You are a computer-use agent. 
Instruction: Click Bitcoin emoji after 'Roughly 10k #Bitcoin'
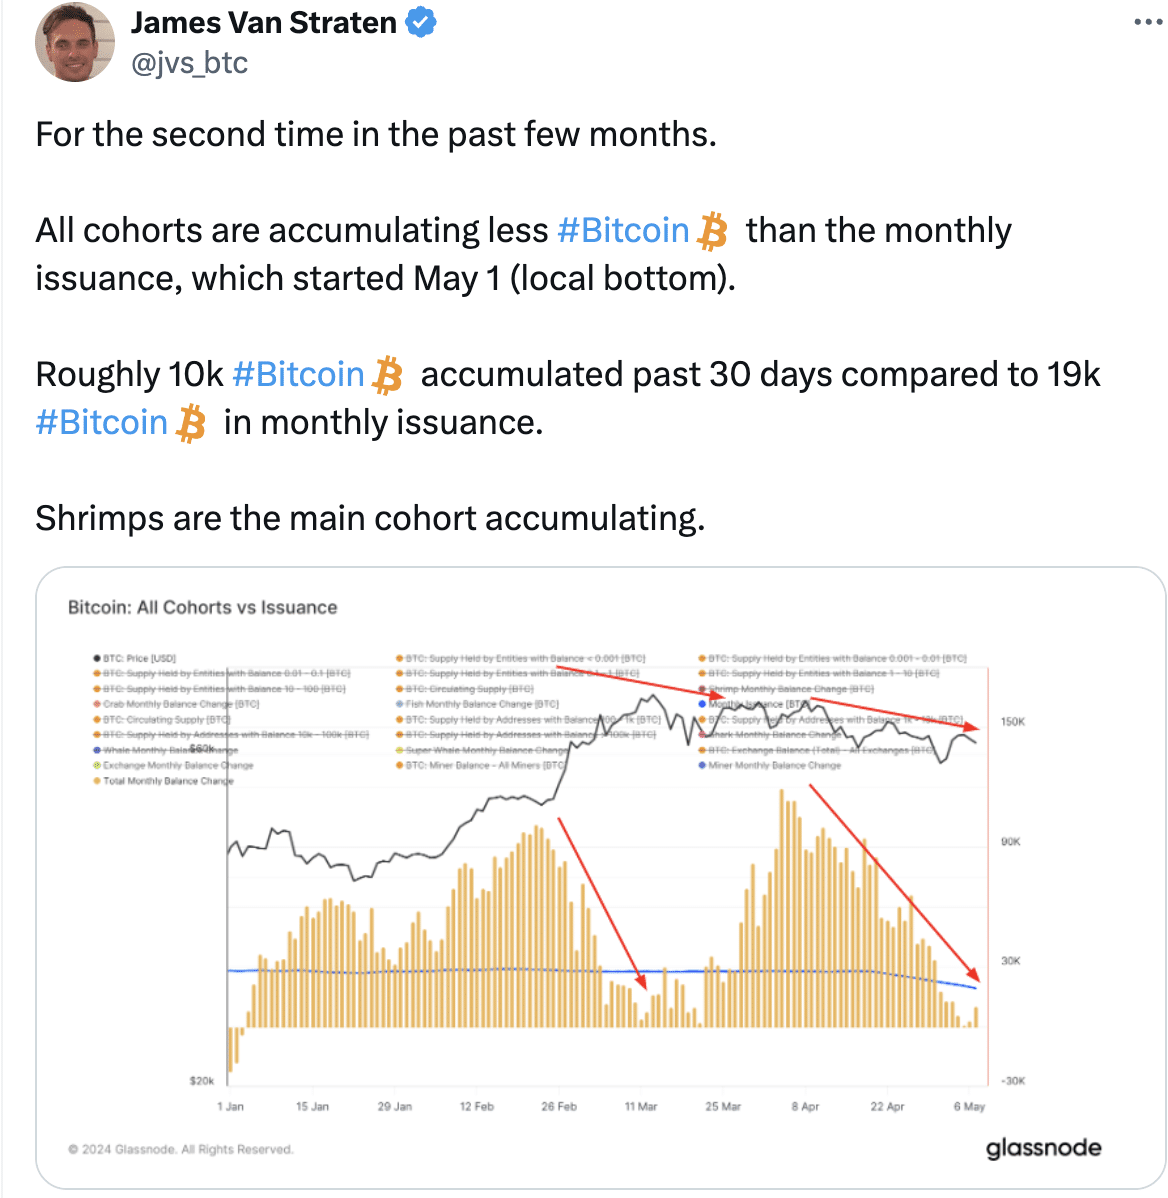coord(387,375)
